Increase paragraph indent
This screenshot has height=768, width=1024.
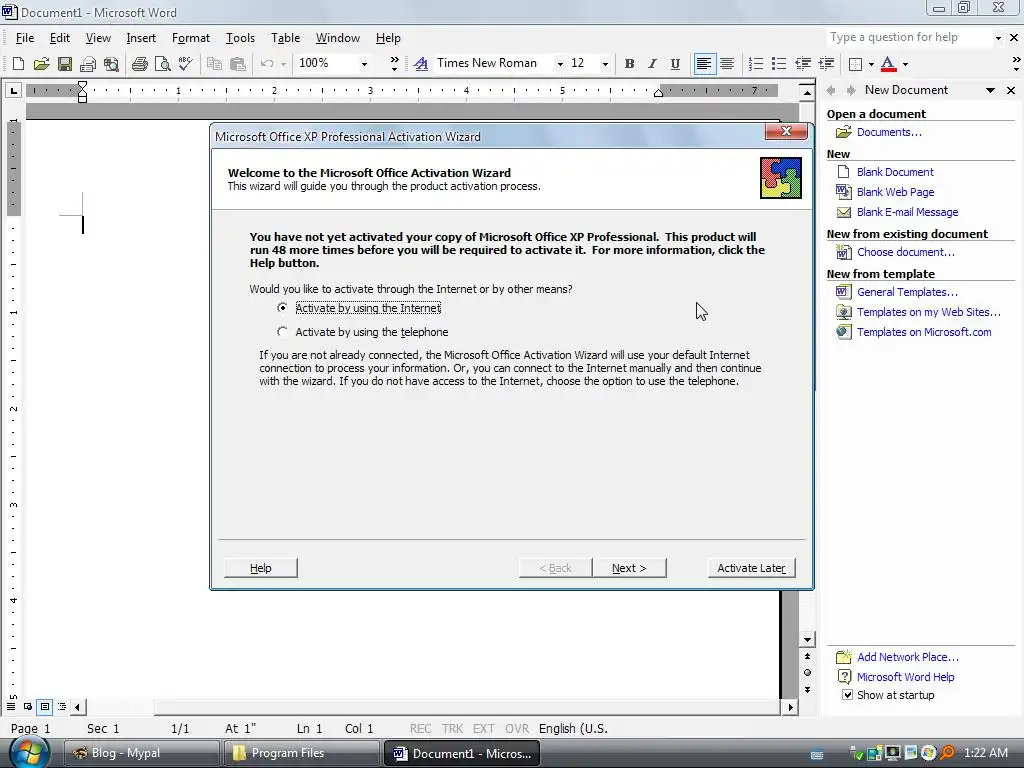pyautogui.click(x=826, y=63)
